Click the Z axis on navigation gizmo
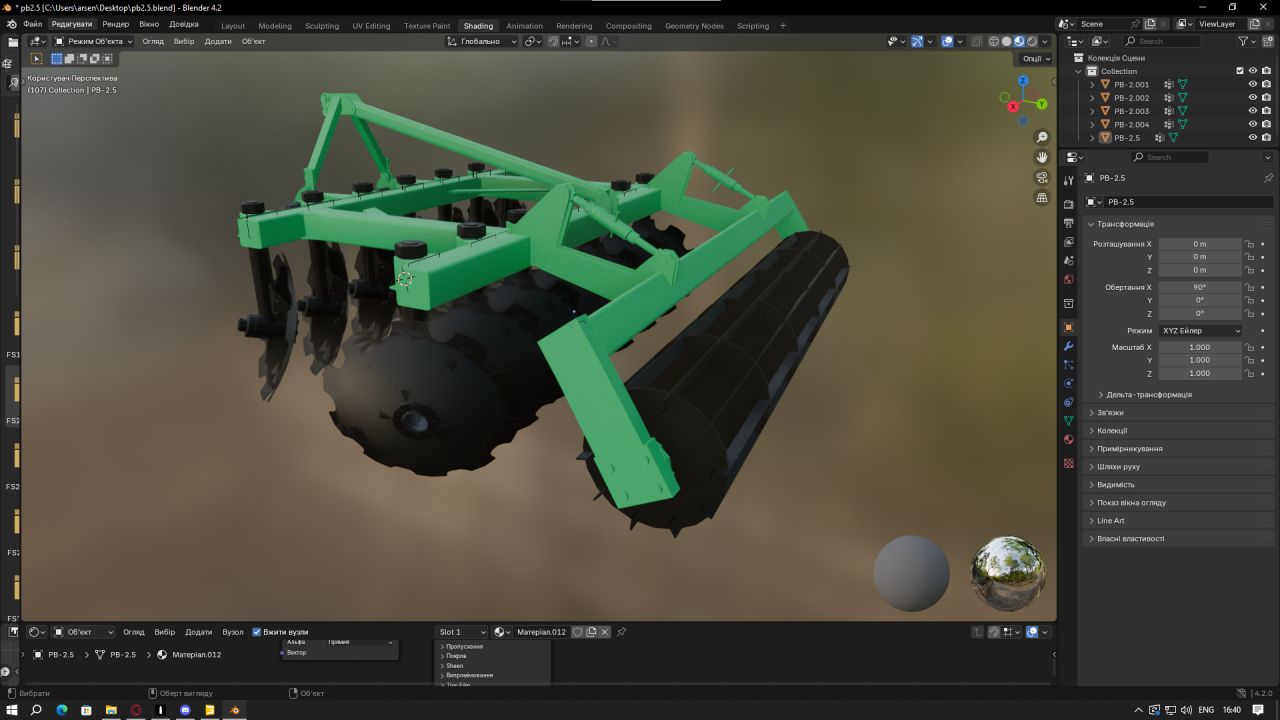 (1023, 80)
